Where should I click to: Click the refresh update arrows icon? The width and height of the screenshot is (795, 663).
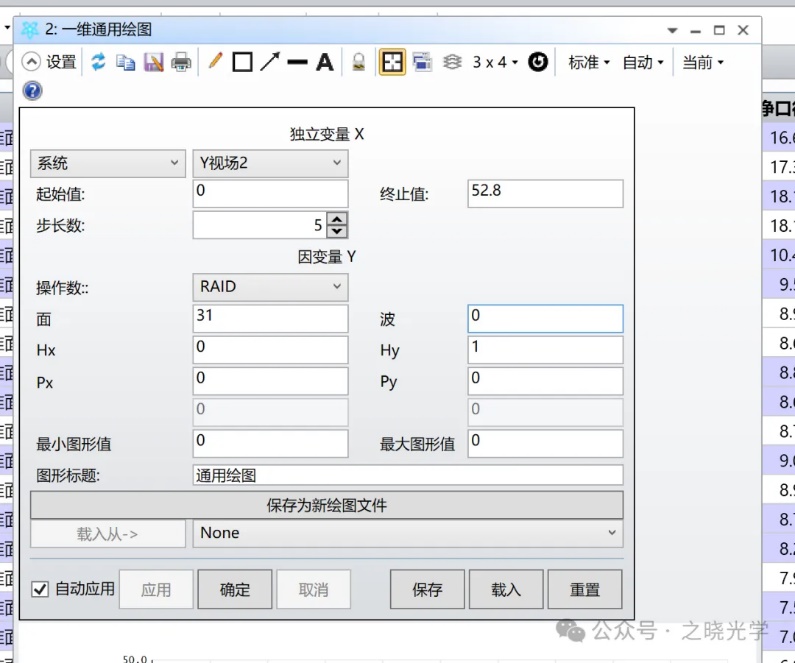click(x=98, y=62)
